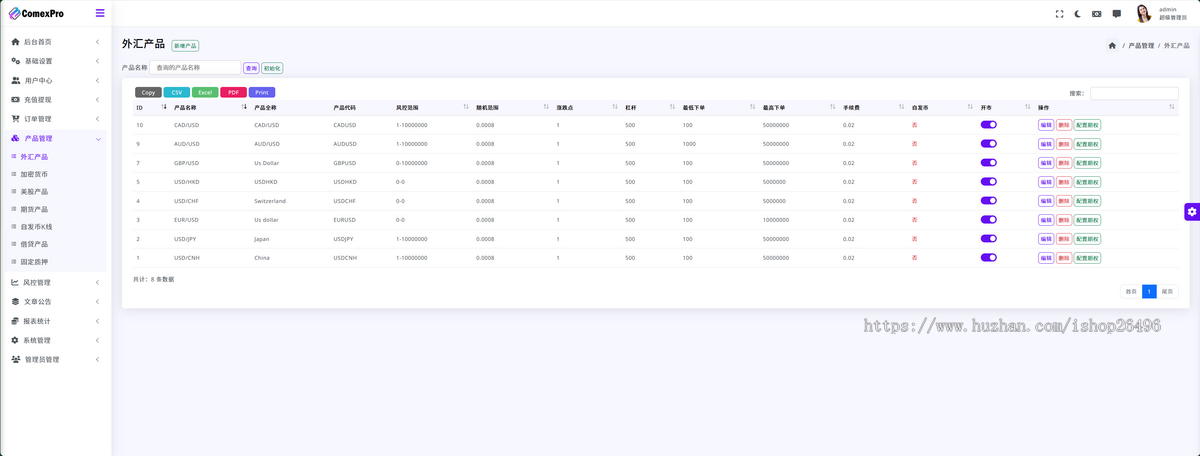Open the chat messages icon in header

point(1116,14)
